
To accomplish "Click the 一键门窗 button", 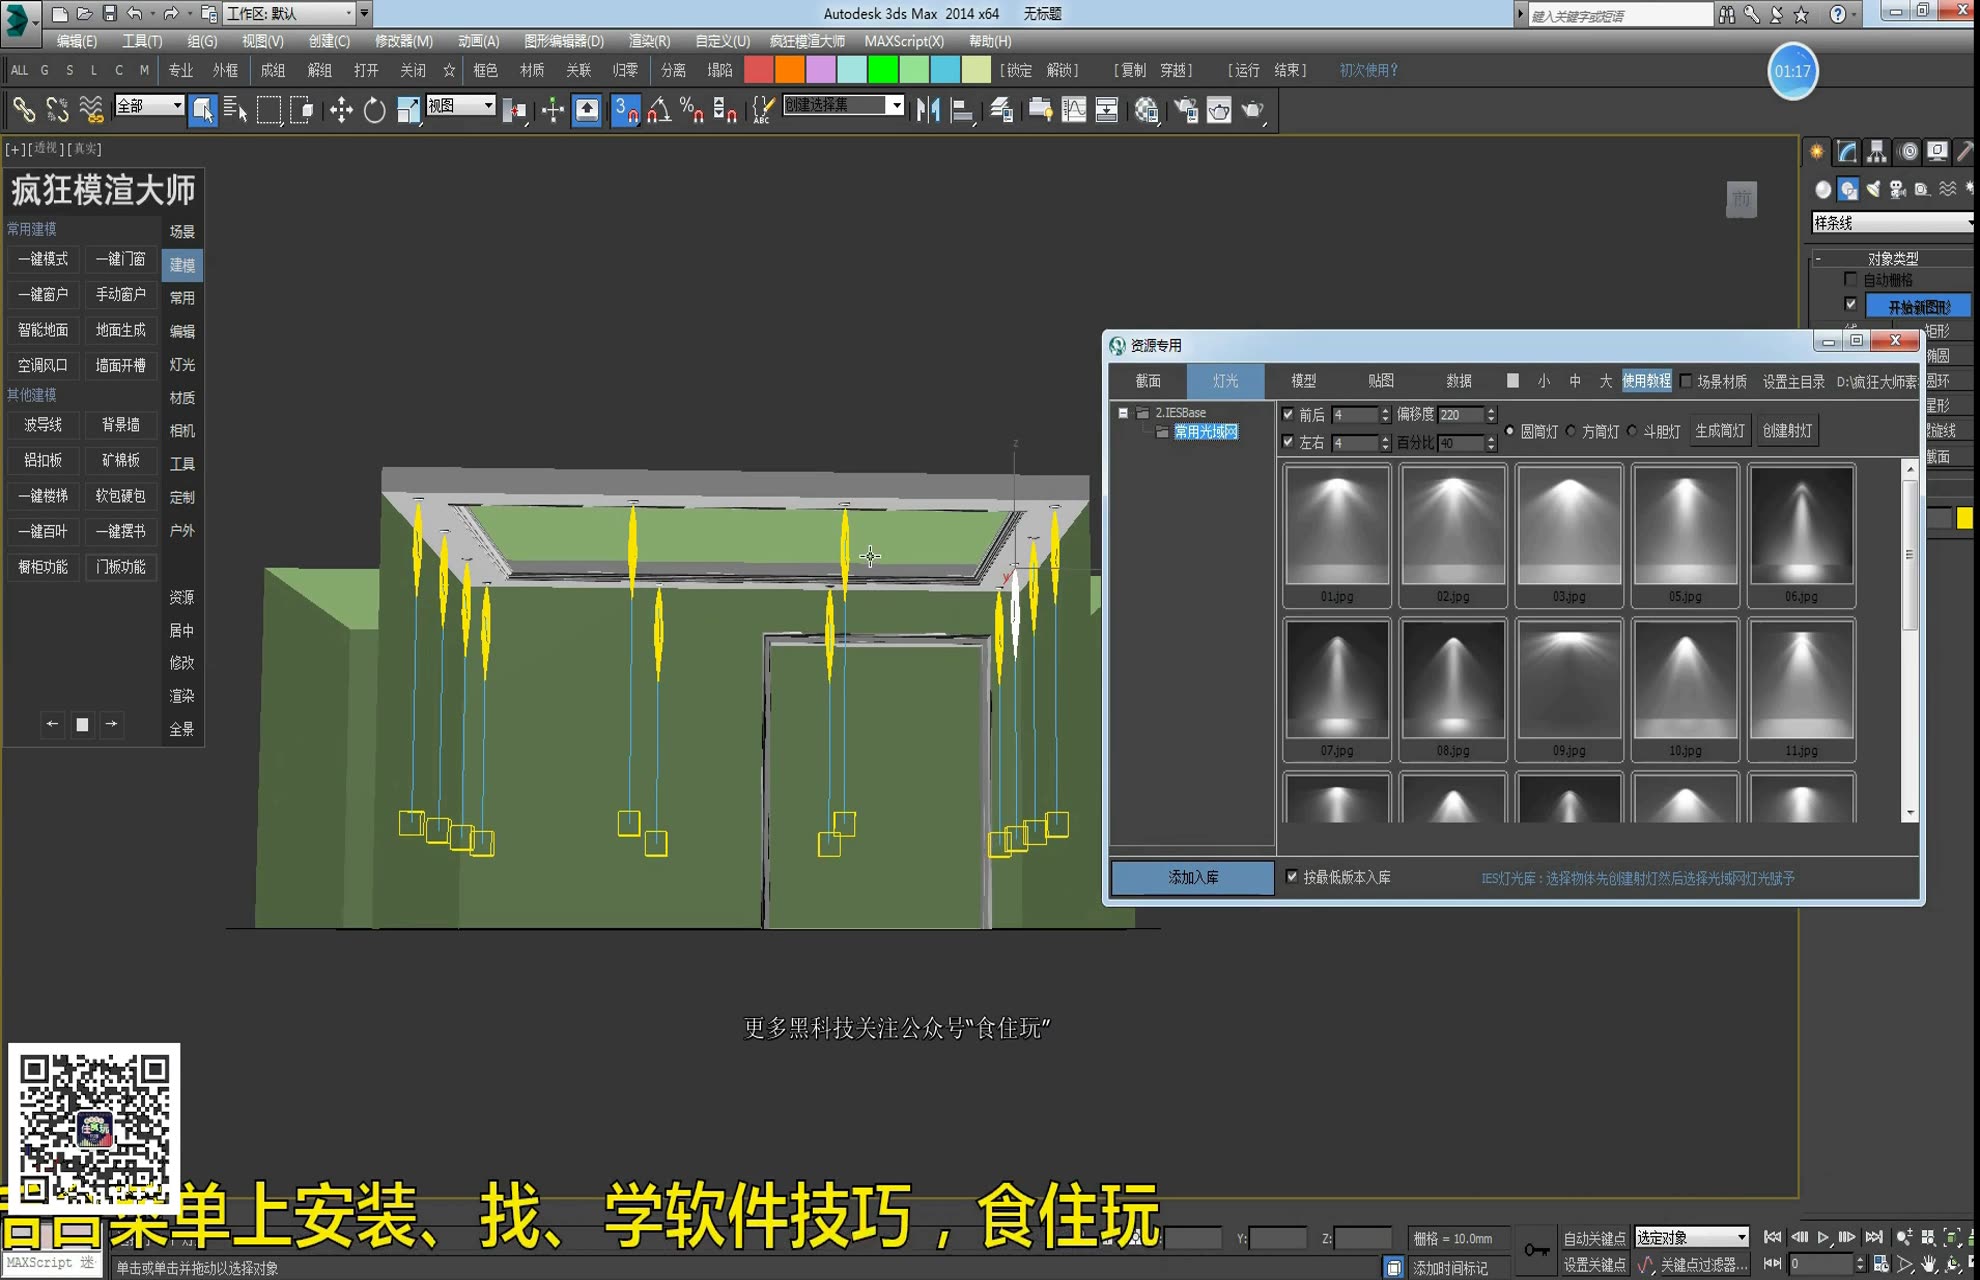I will coord(120,259).
